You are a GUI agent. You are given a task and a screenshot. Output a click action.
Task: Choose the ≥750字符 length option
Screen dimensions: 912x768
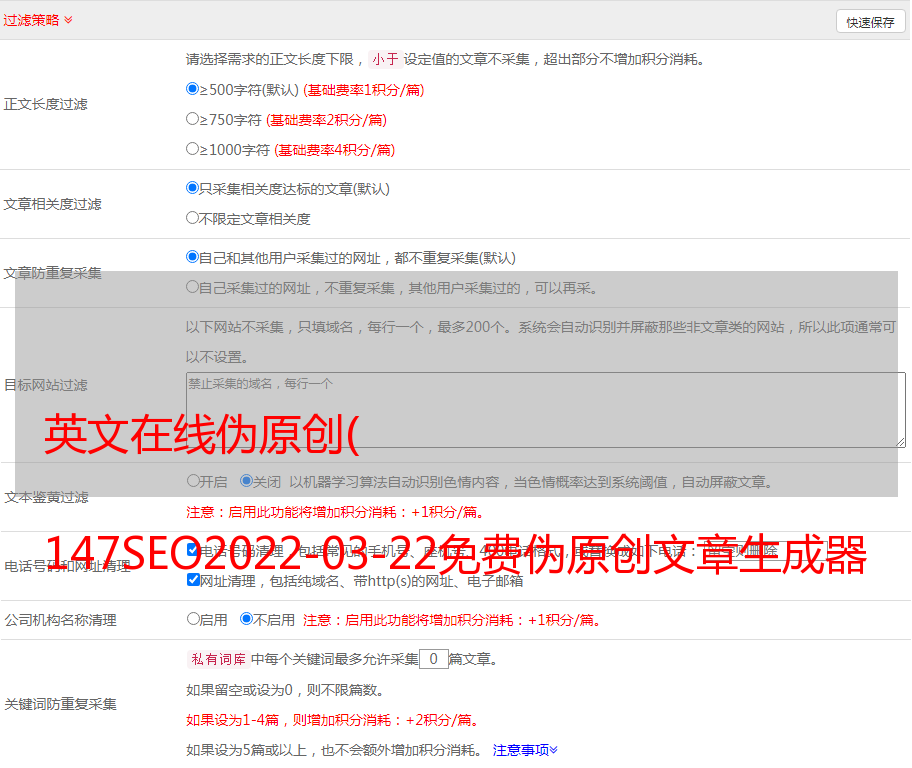click(192, 119)
